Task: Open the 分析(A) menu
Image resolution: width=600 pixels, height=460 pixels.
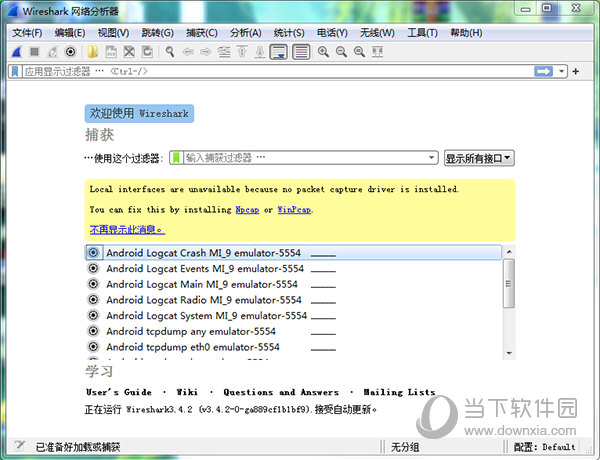Action: 245,33
